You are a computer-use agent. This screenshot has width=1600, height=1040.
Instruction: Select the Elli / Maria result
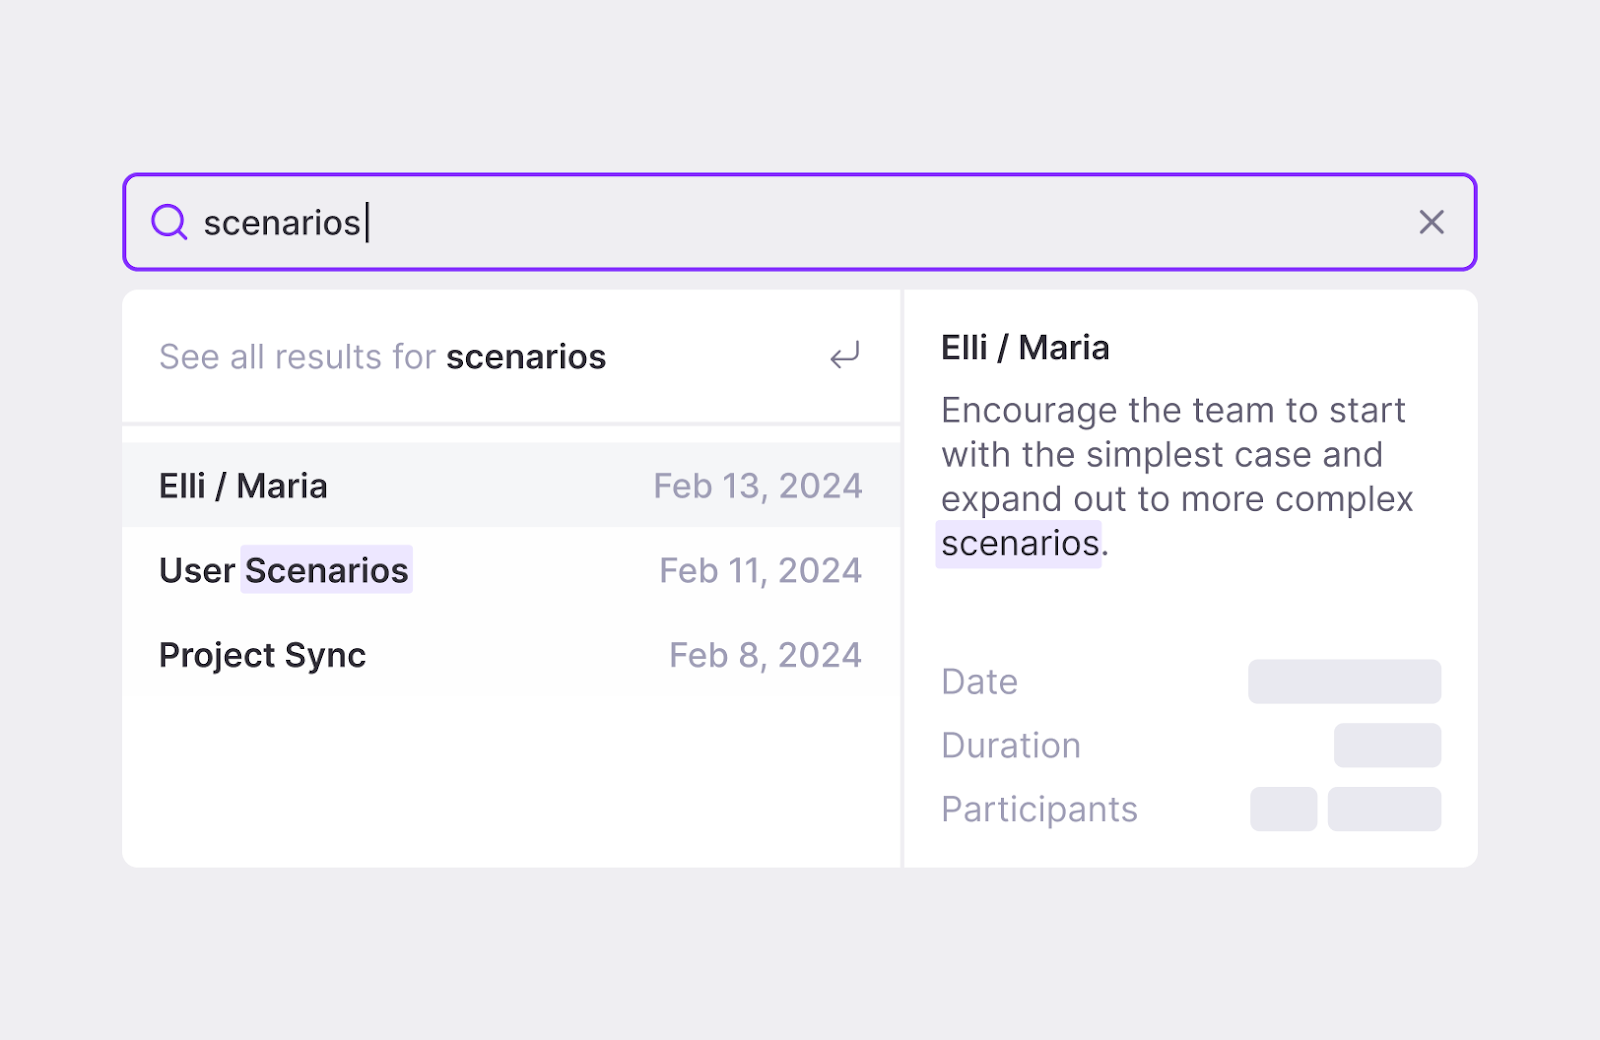coord(511,485)
